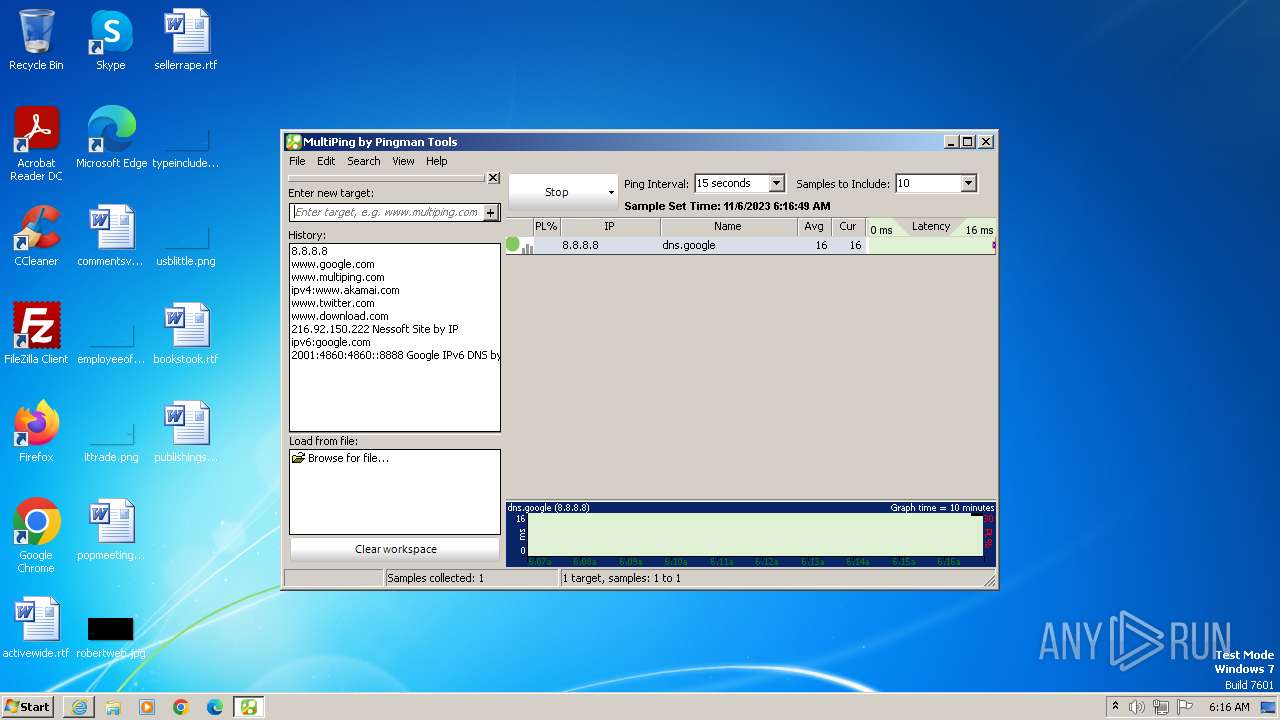Open File Explorer from taskbar
Viewport: 1280px width, 720px height.
(113, 707)
